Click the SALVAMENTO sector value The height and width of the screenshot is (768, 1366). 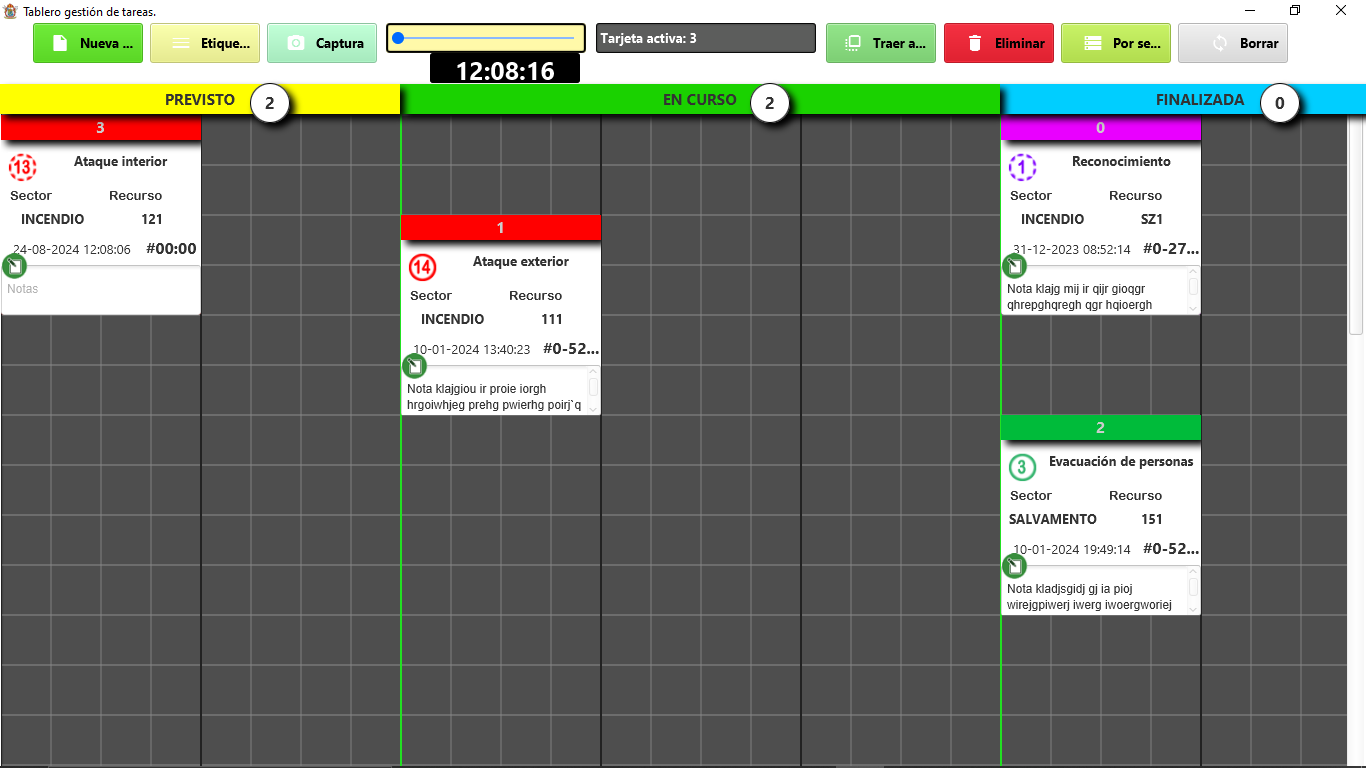(1053, 519)
